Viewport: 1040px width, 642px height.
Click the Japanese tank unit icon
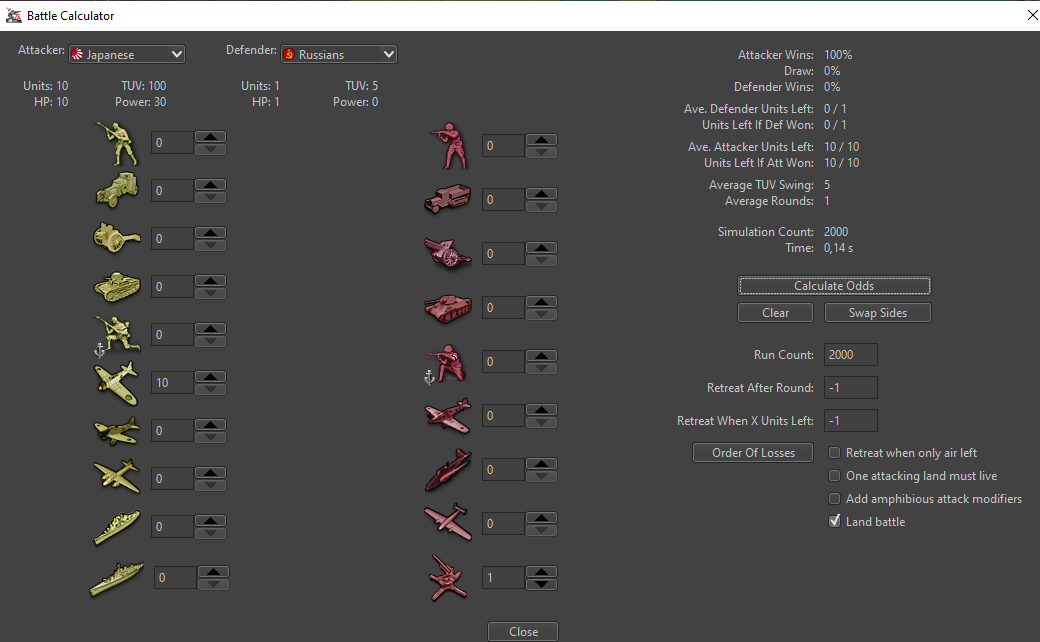118,287
